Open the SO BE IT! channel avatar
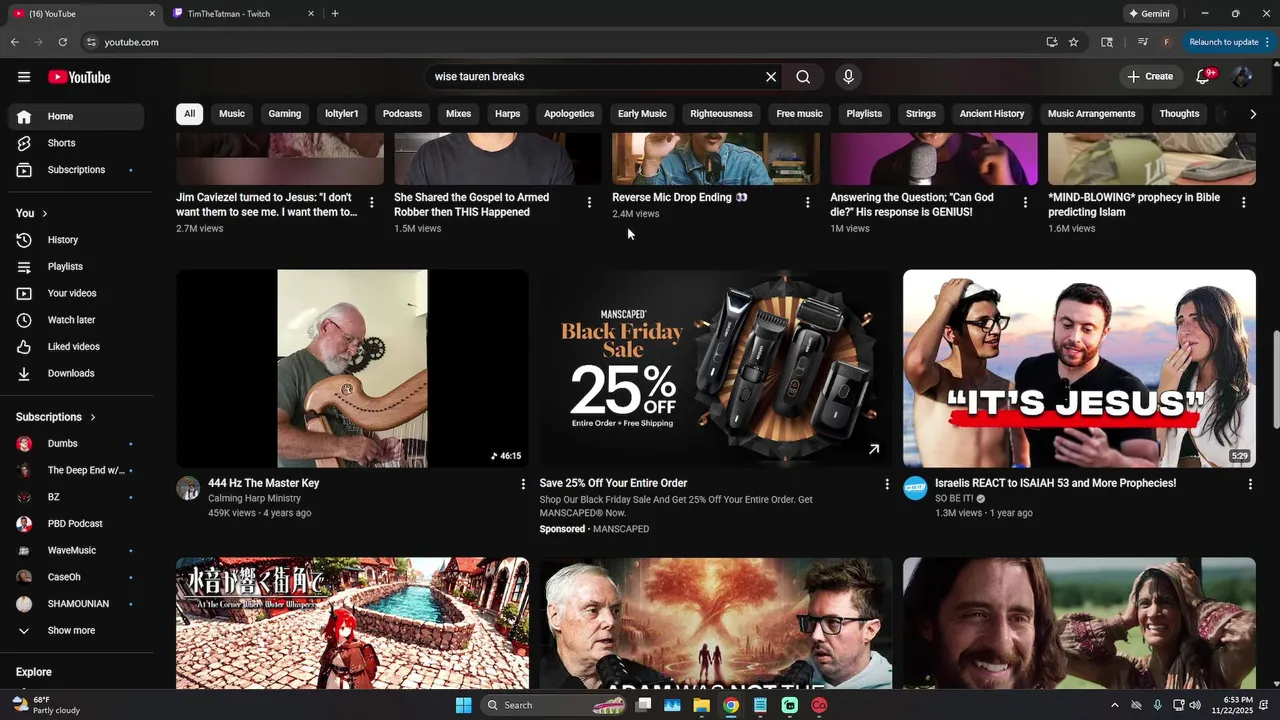1280x720 pixels. click(x=915, y=488)
